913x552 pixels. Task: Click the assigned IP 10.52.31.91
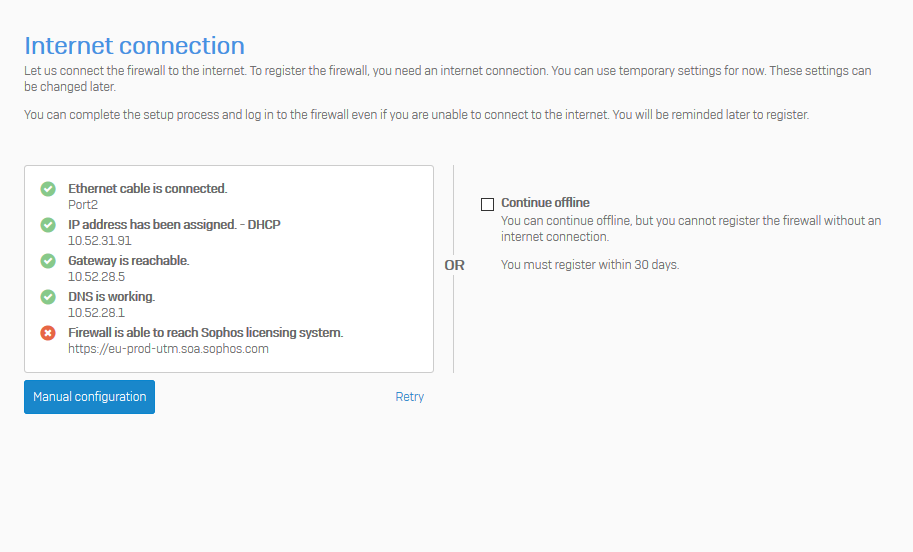[100, 241]
